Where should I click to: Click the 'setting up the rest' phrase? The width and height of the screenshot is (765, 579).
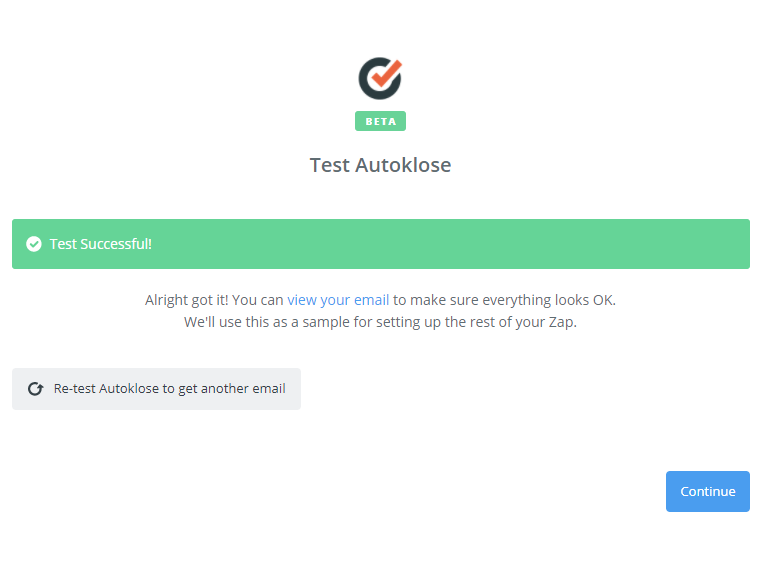[432, 322]
